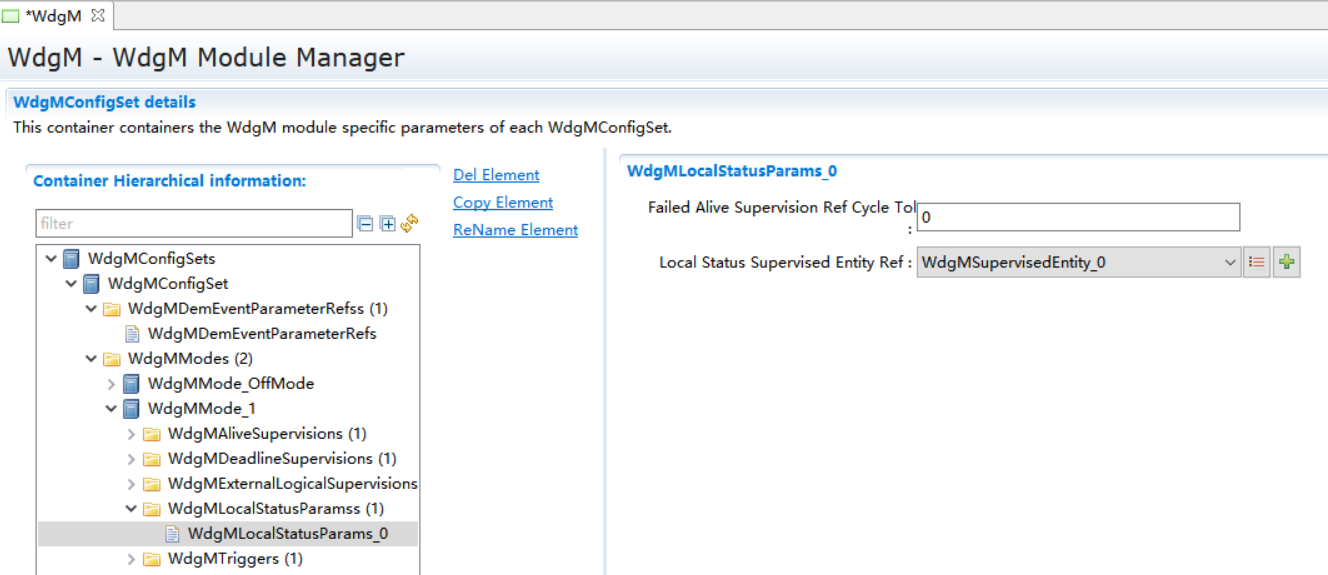
Task: Switch to the *WdgM tab
Action: tap(52, 16)
